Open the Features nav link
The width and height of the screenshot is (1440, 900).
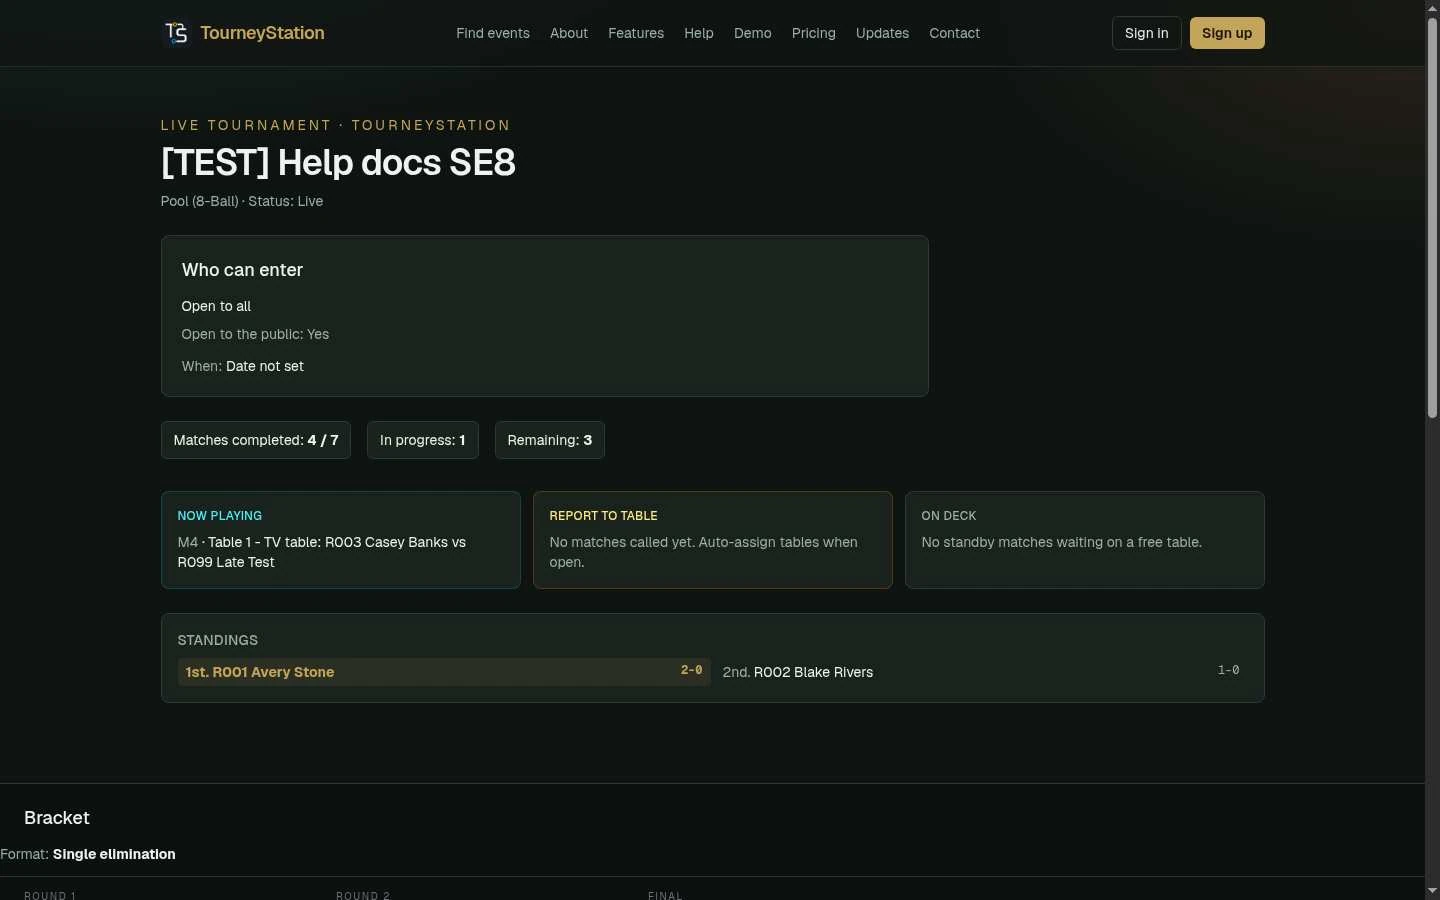pyautogui.click(x=636, y=33)
